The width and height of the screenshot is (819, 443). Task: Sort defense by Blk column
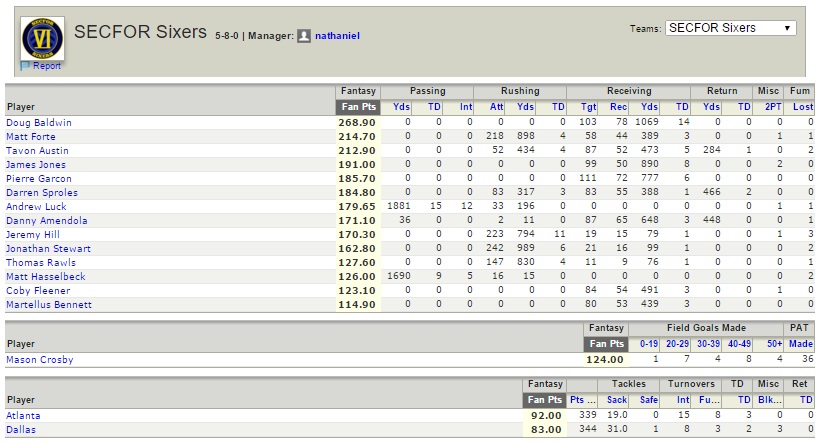[x=769, y=400]
